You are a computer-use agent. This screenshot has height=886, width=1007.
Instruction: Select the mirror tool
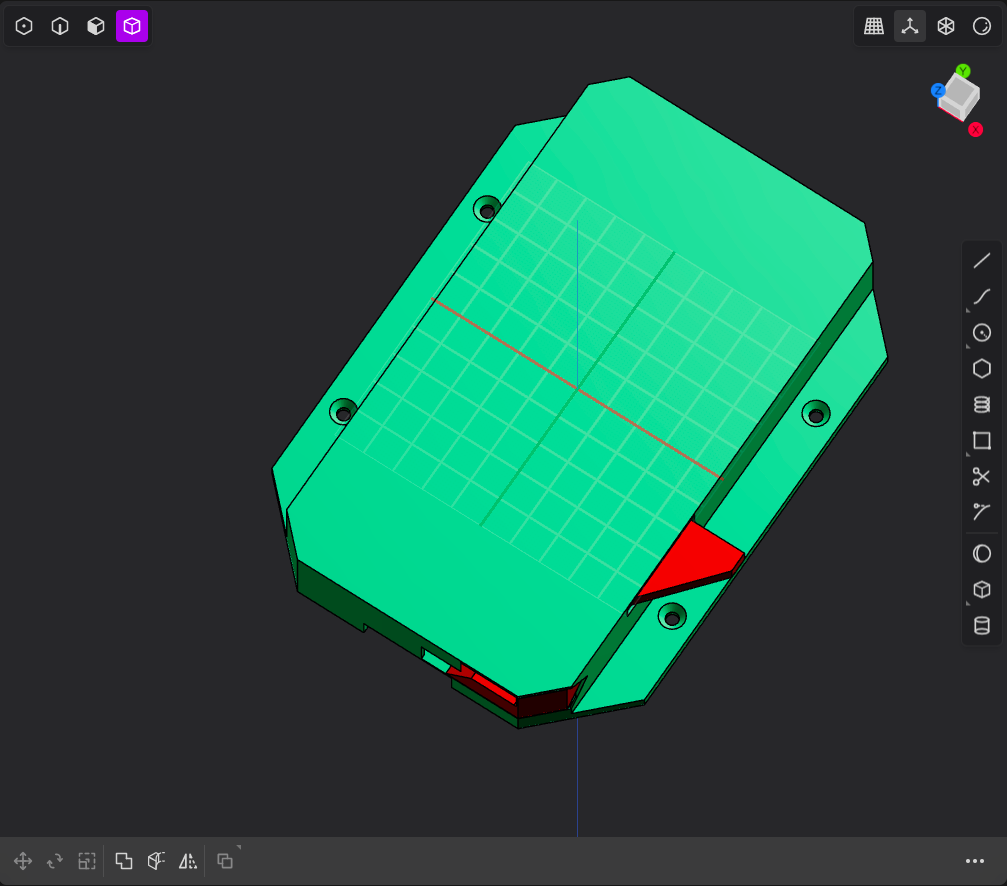click(x=188, y=861)
